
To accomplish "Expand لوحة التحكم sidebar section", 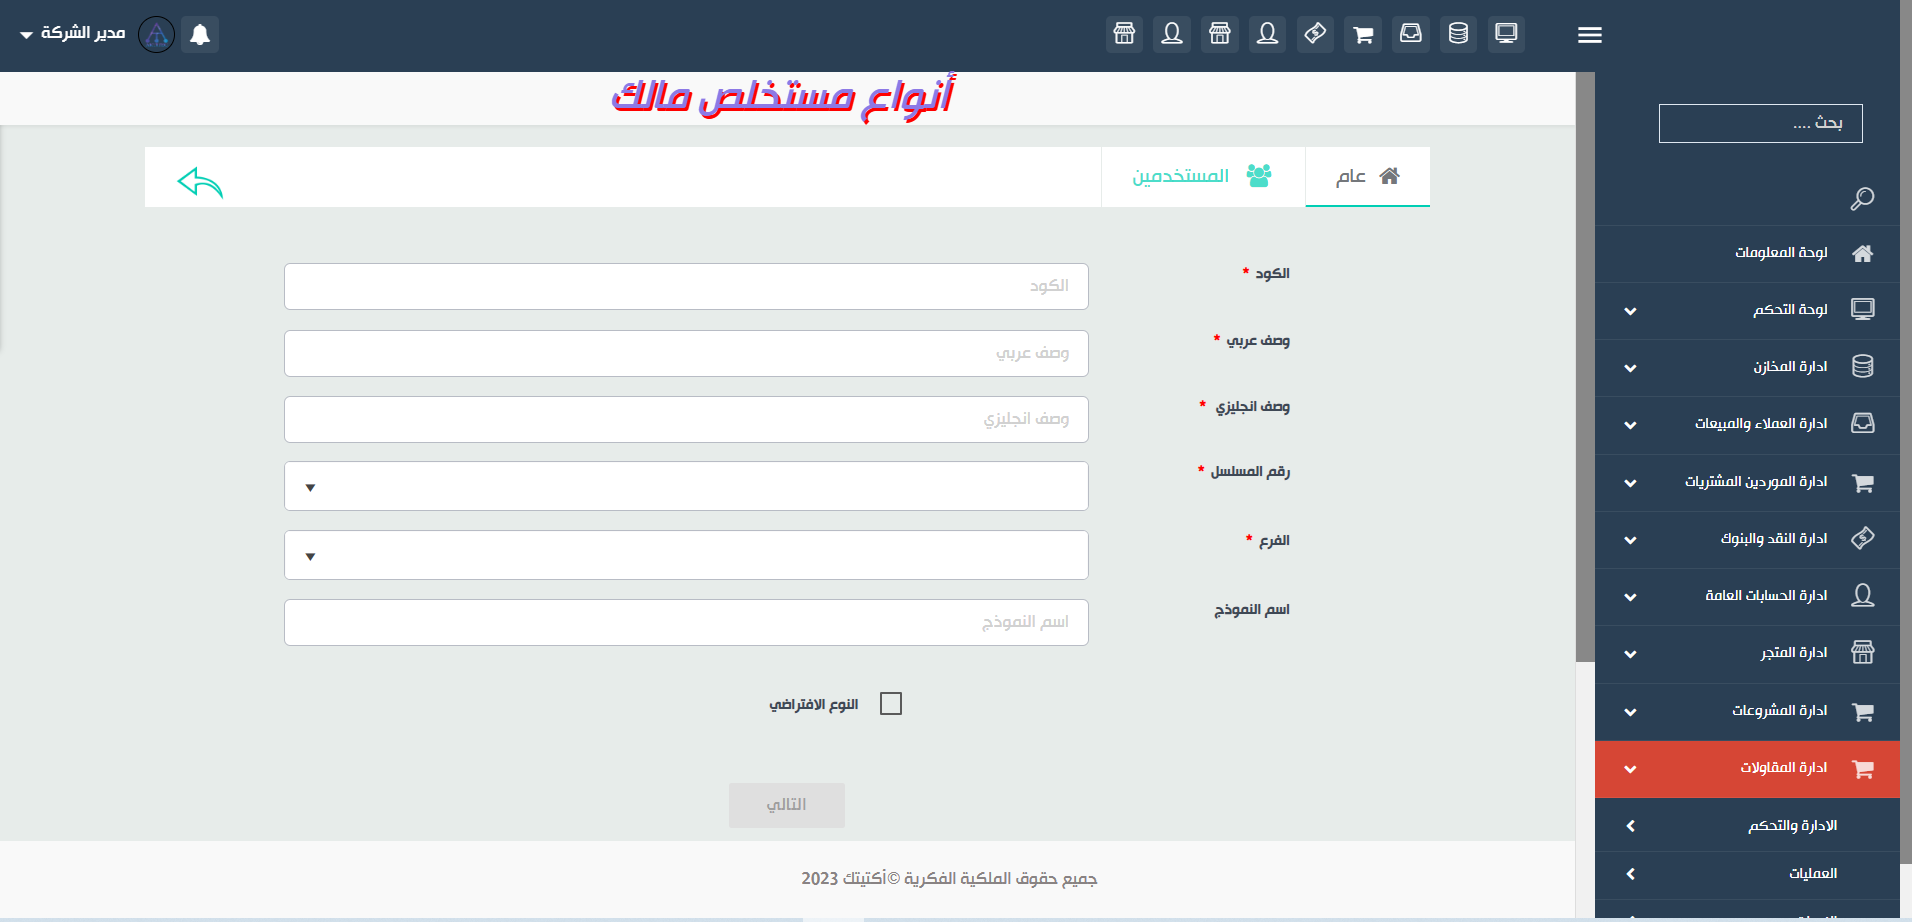I will [x=1630, y=311].
